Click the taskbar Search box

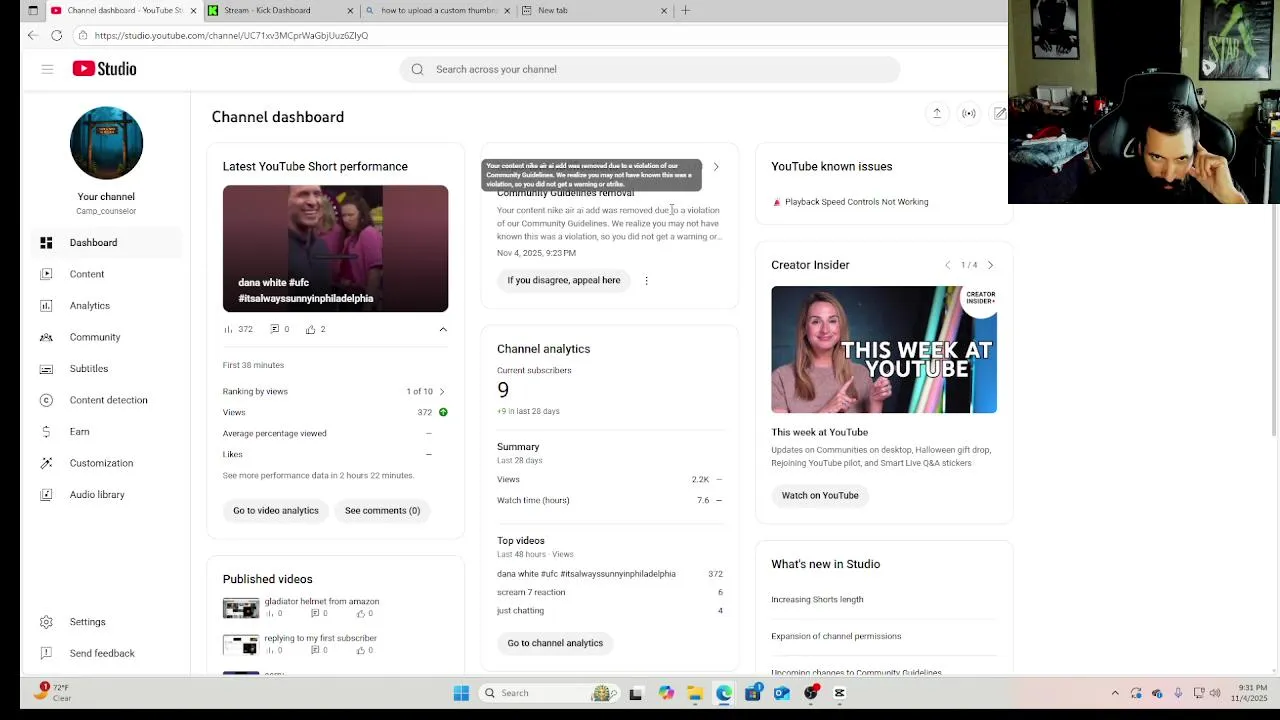click(x=547, y=693)
